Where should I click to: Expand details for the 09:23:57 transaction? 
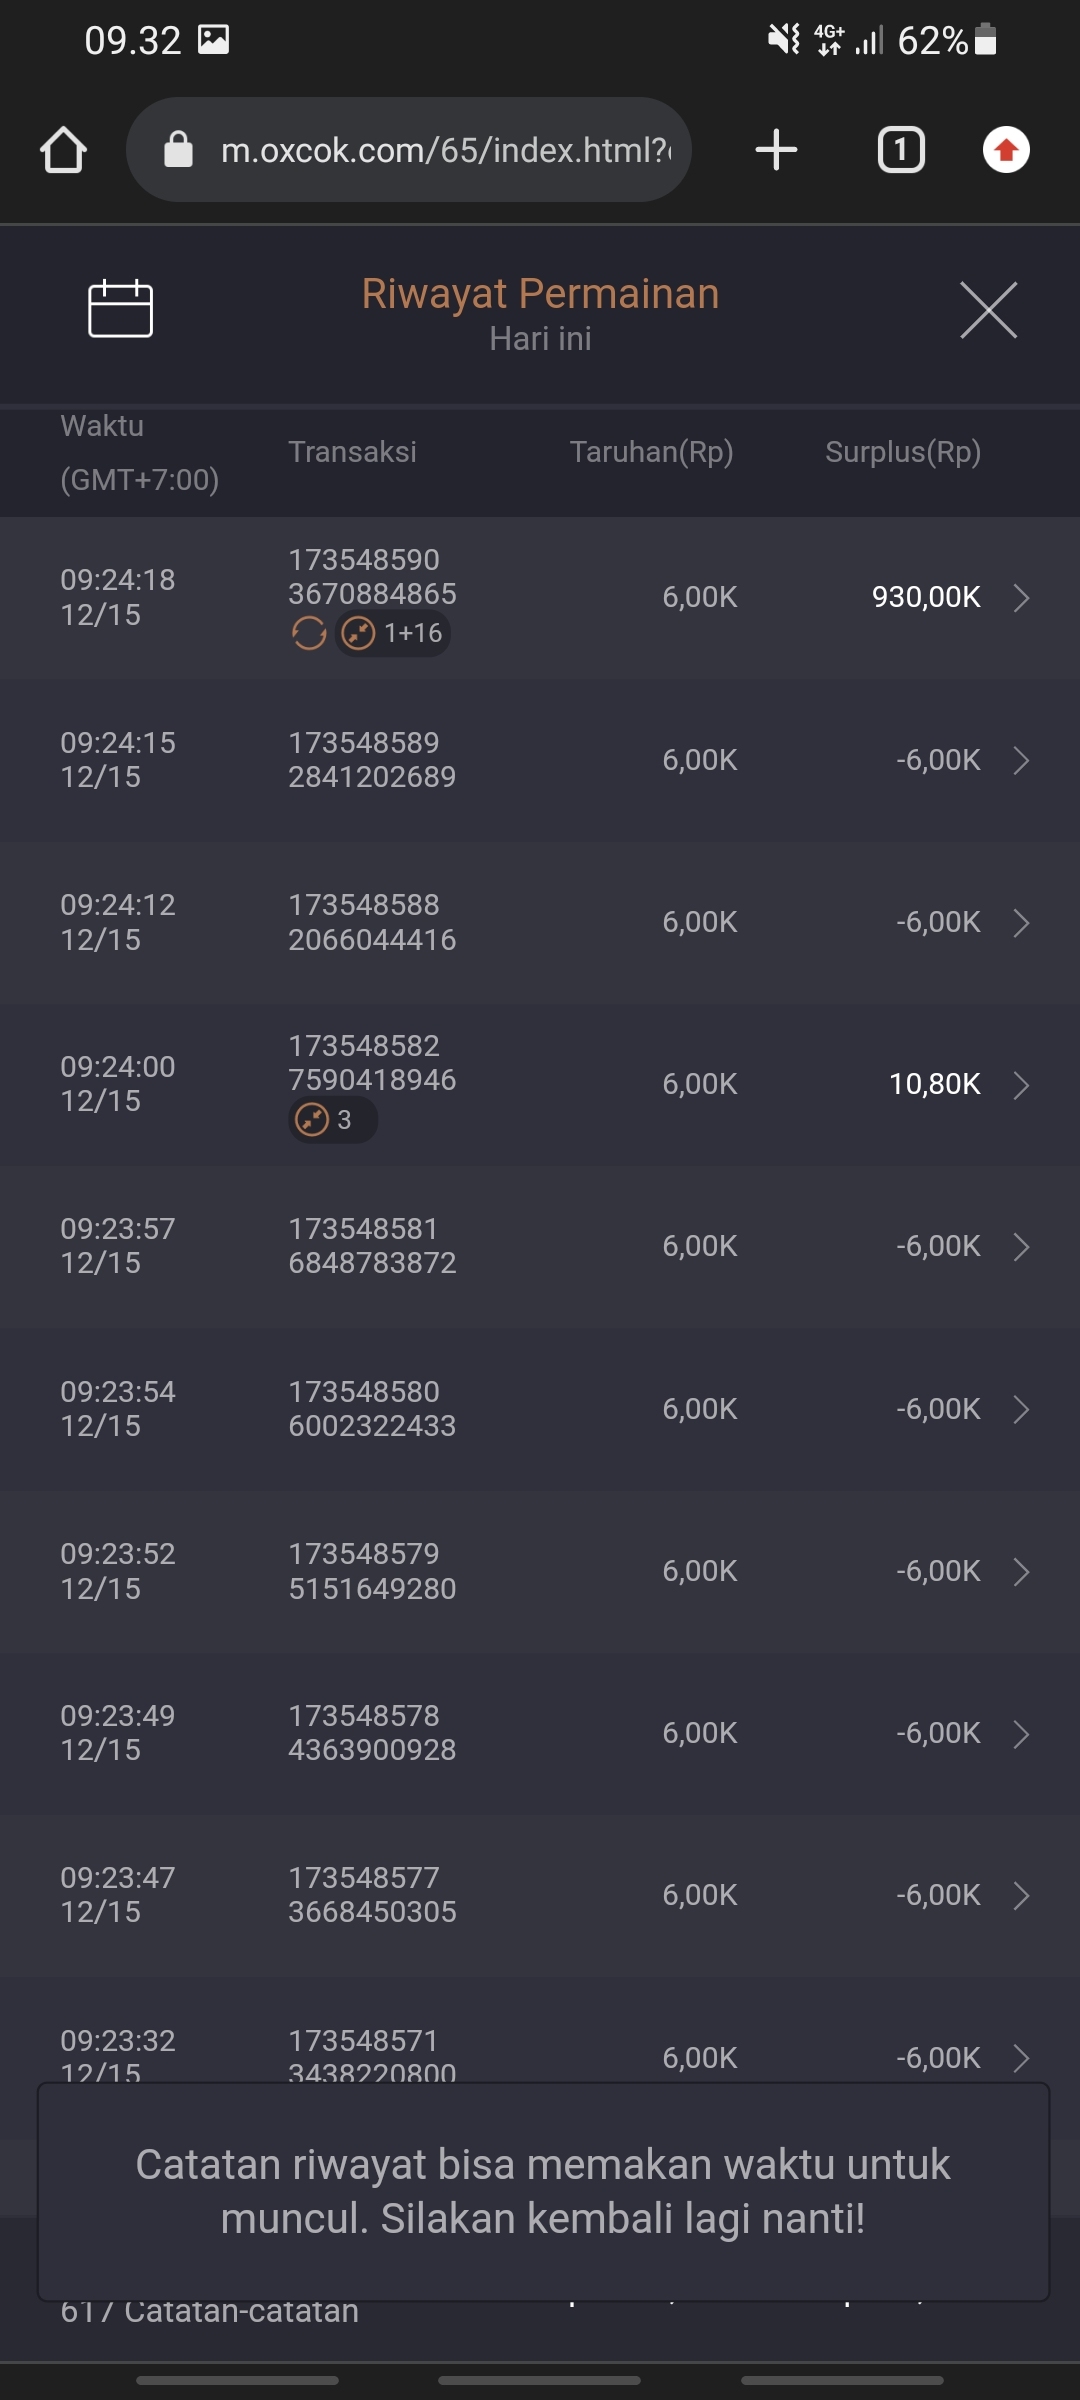click(x=1021, y=1247)
